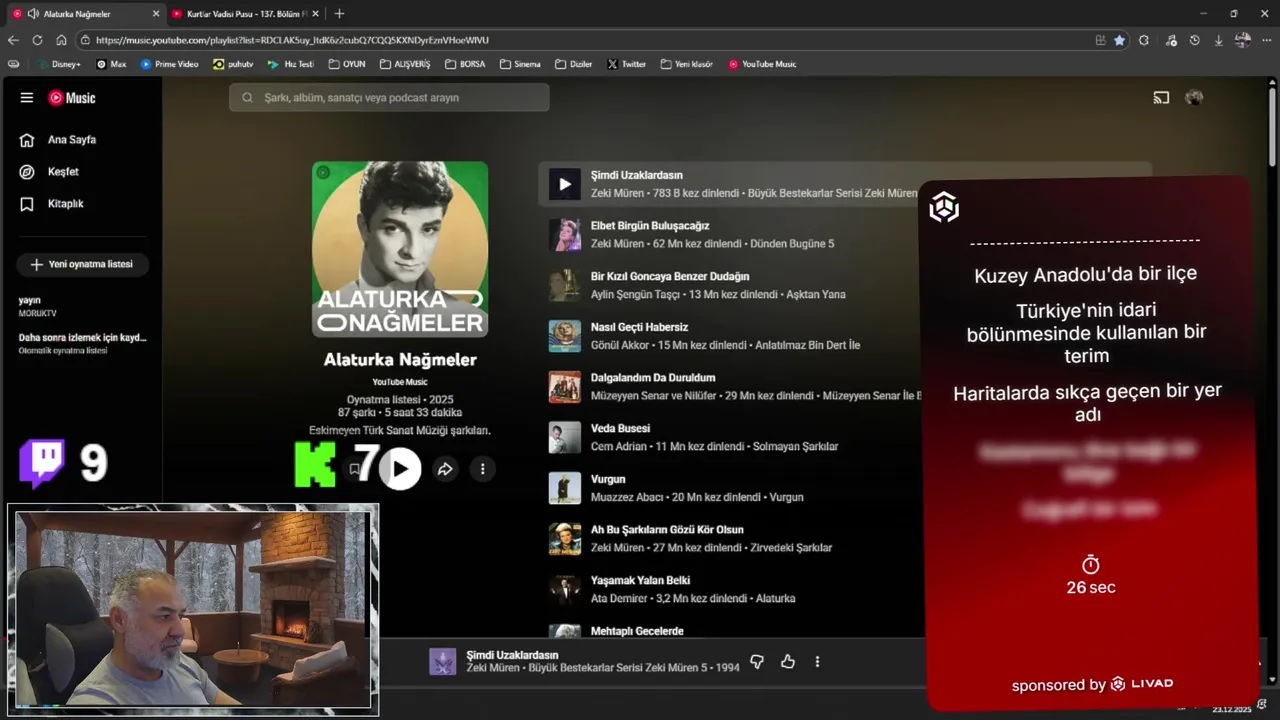
Task: Select Dalgalandım Da Duruldum song
Action: (653, 378)
